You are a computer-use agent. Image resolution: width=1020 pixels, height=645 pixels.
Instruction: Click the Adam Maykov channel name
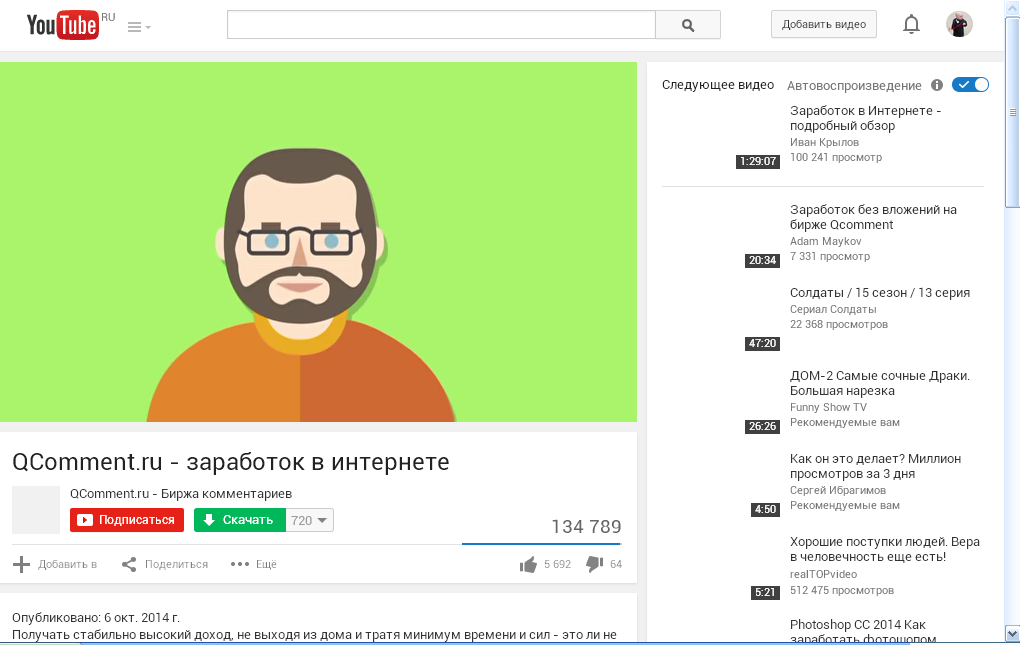(x=825, y=241)
